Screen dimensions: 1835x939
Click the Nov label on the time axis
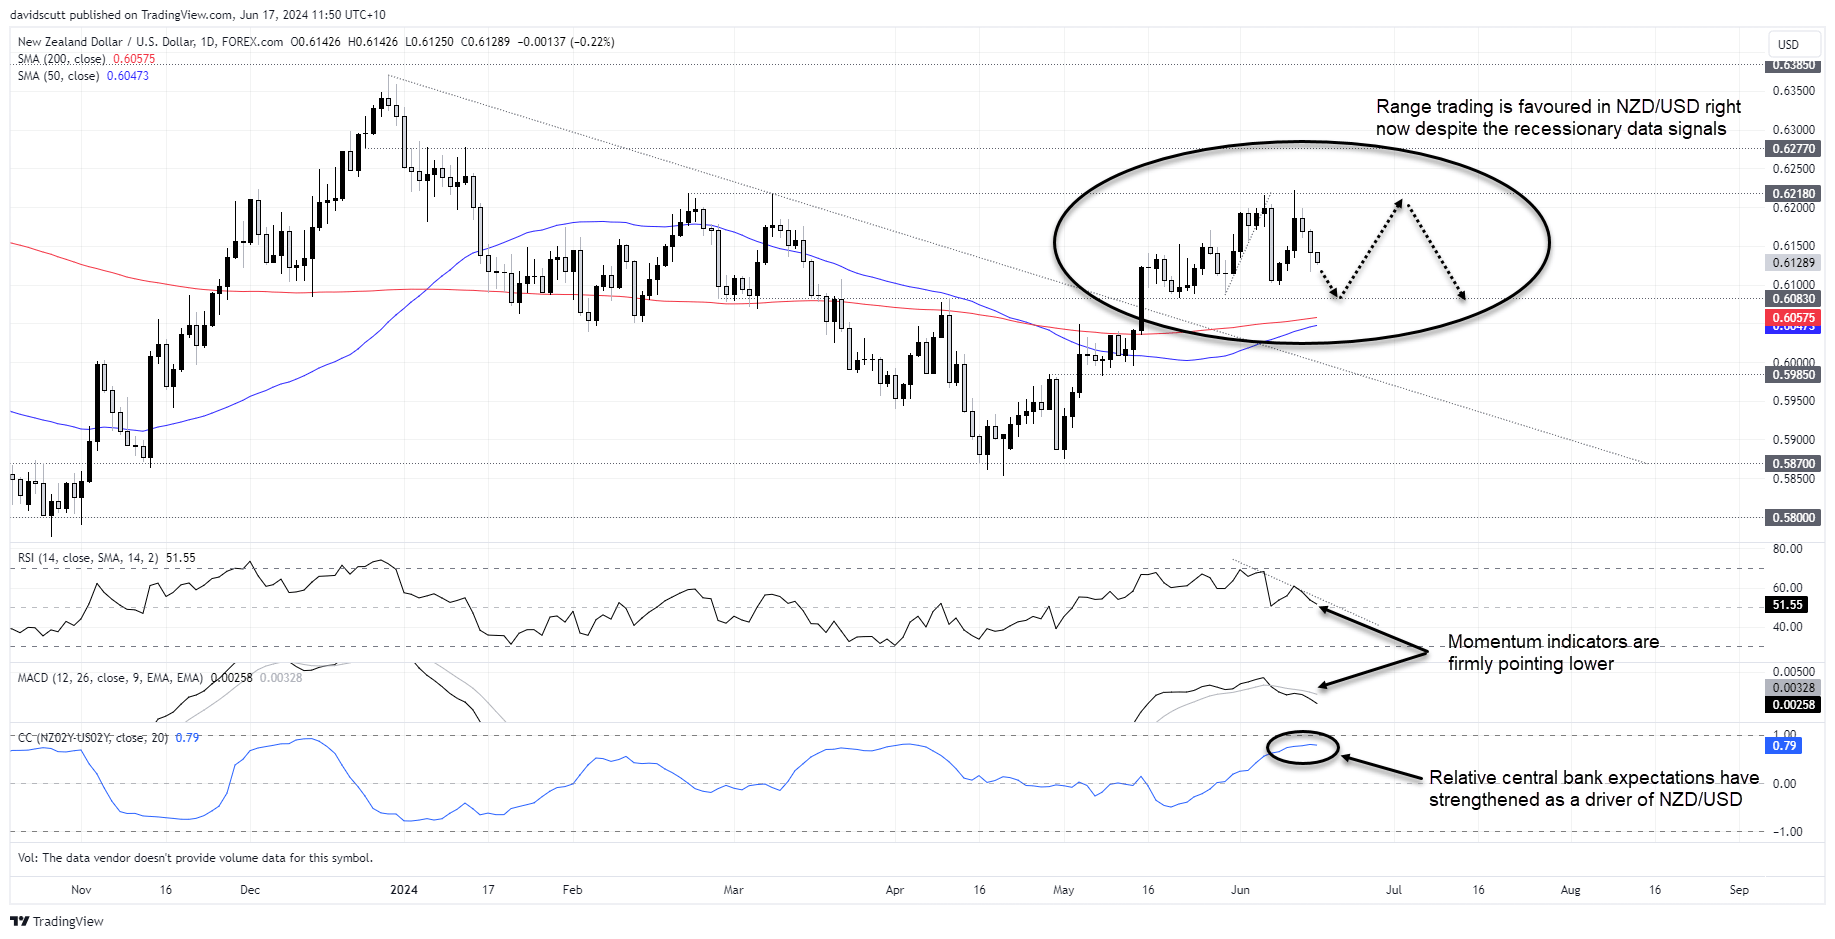click(x=81, y=890)
